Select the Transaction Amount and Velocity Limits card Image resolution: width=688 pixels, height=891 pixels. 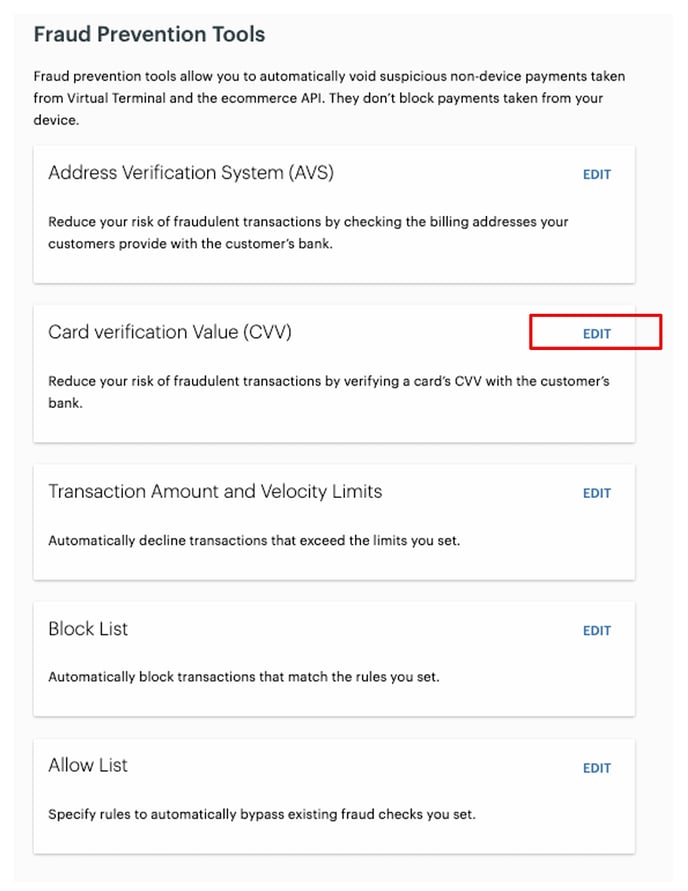[x=335, y=520]
